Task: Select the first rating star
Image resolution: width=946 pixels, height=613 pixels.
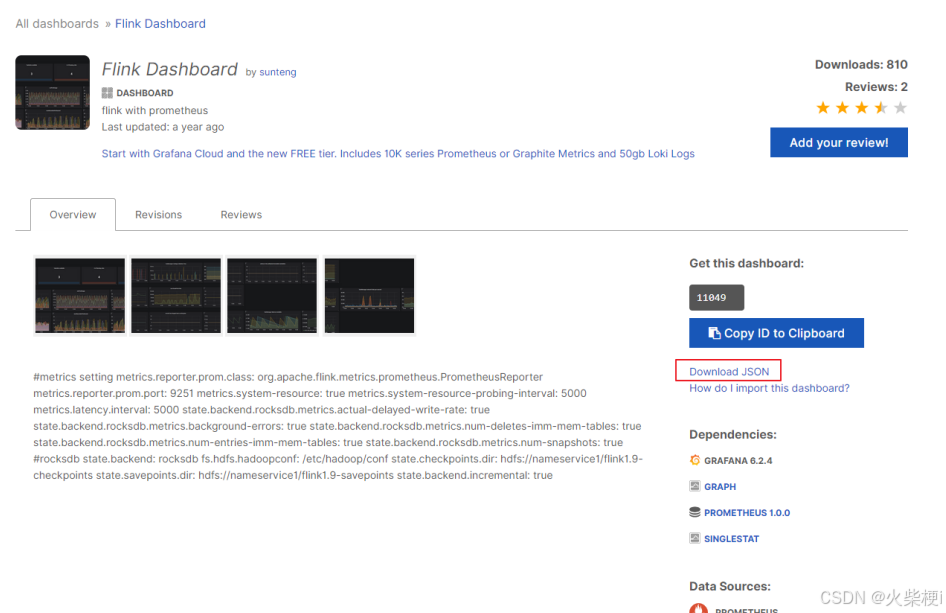Action: tap(822, 108)
